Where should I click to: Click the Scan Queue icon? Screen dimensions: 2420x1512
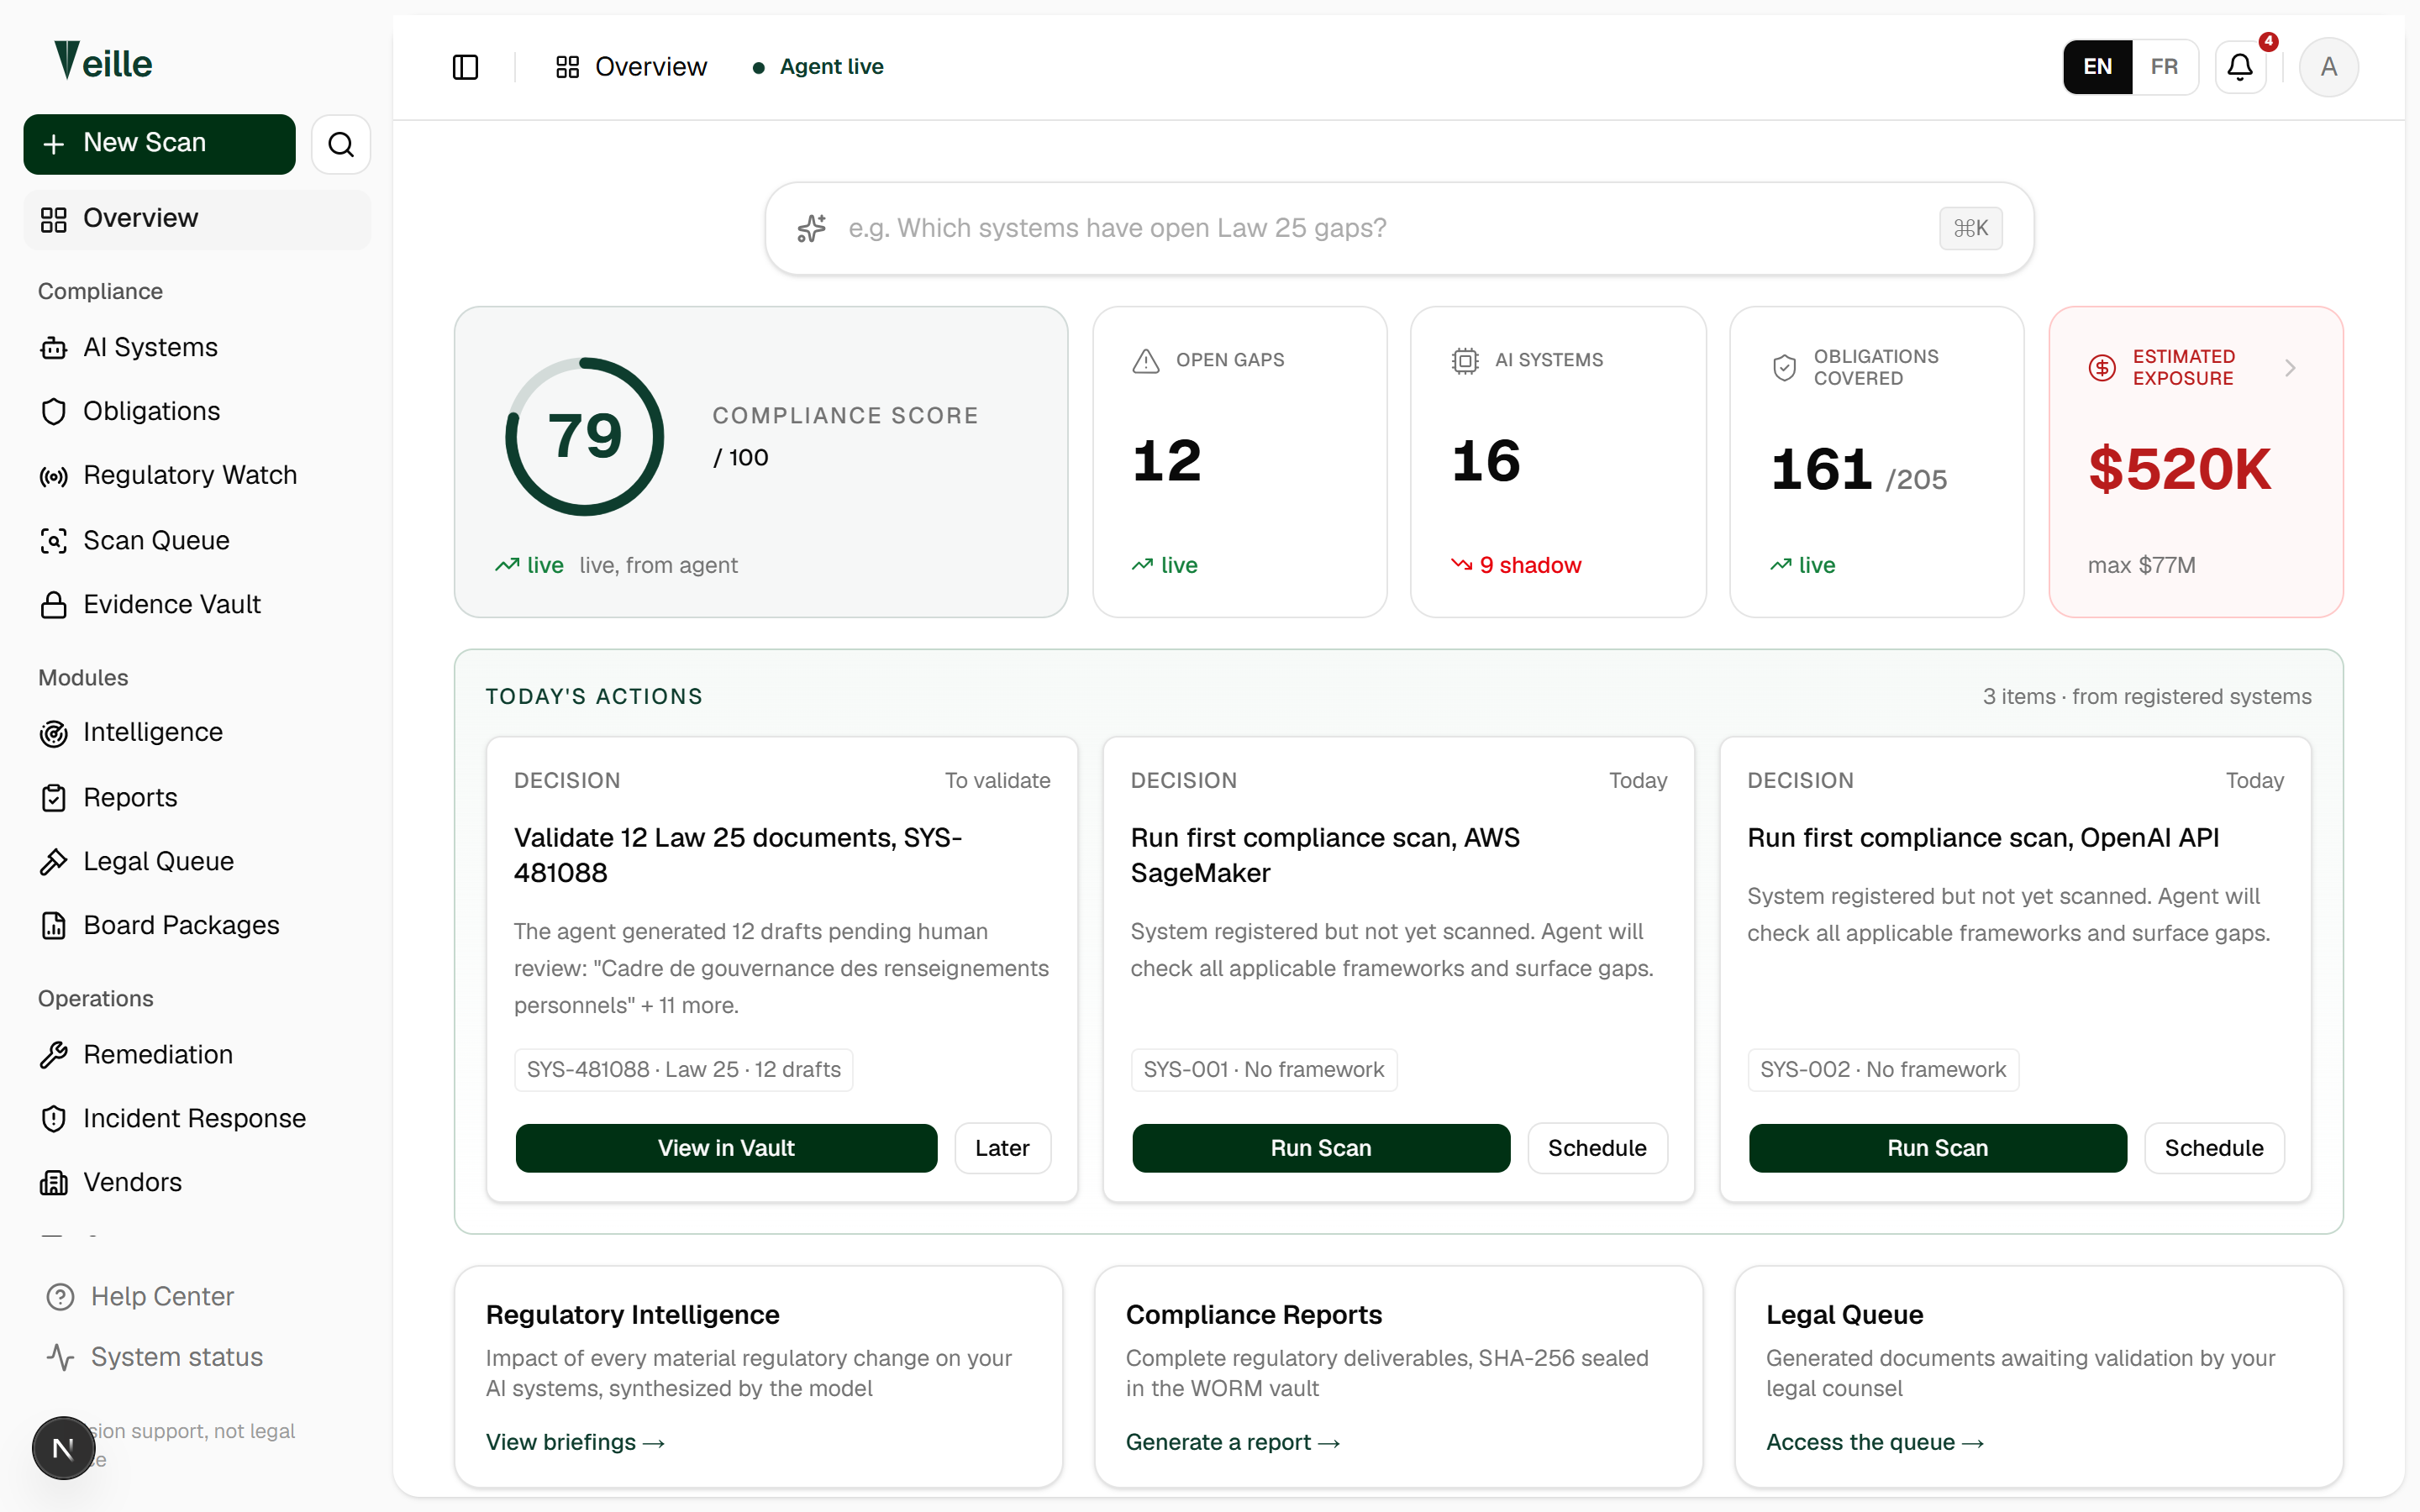click(54, 541)
